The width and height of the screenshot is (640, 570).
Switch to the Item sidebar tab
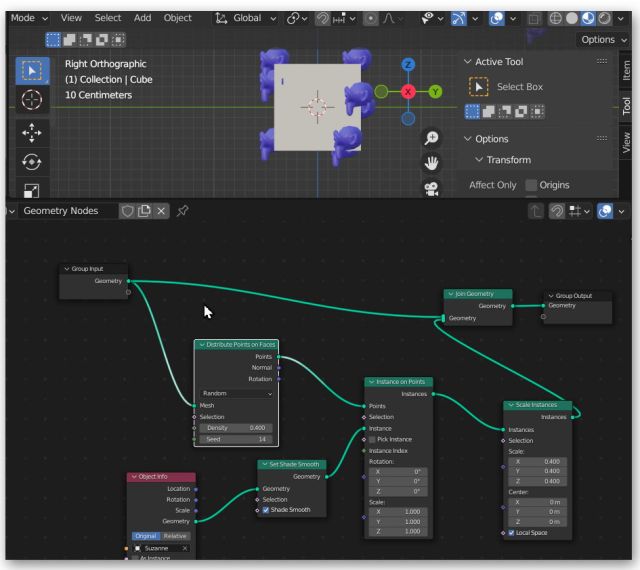pyautogui.click(x=626, y=71)
